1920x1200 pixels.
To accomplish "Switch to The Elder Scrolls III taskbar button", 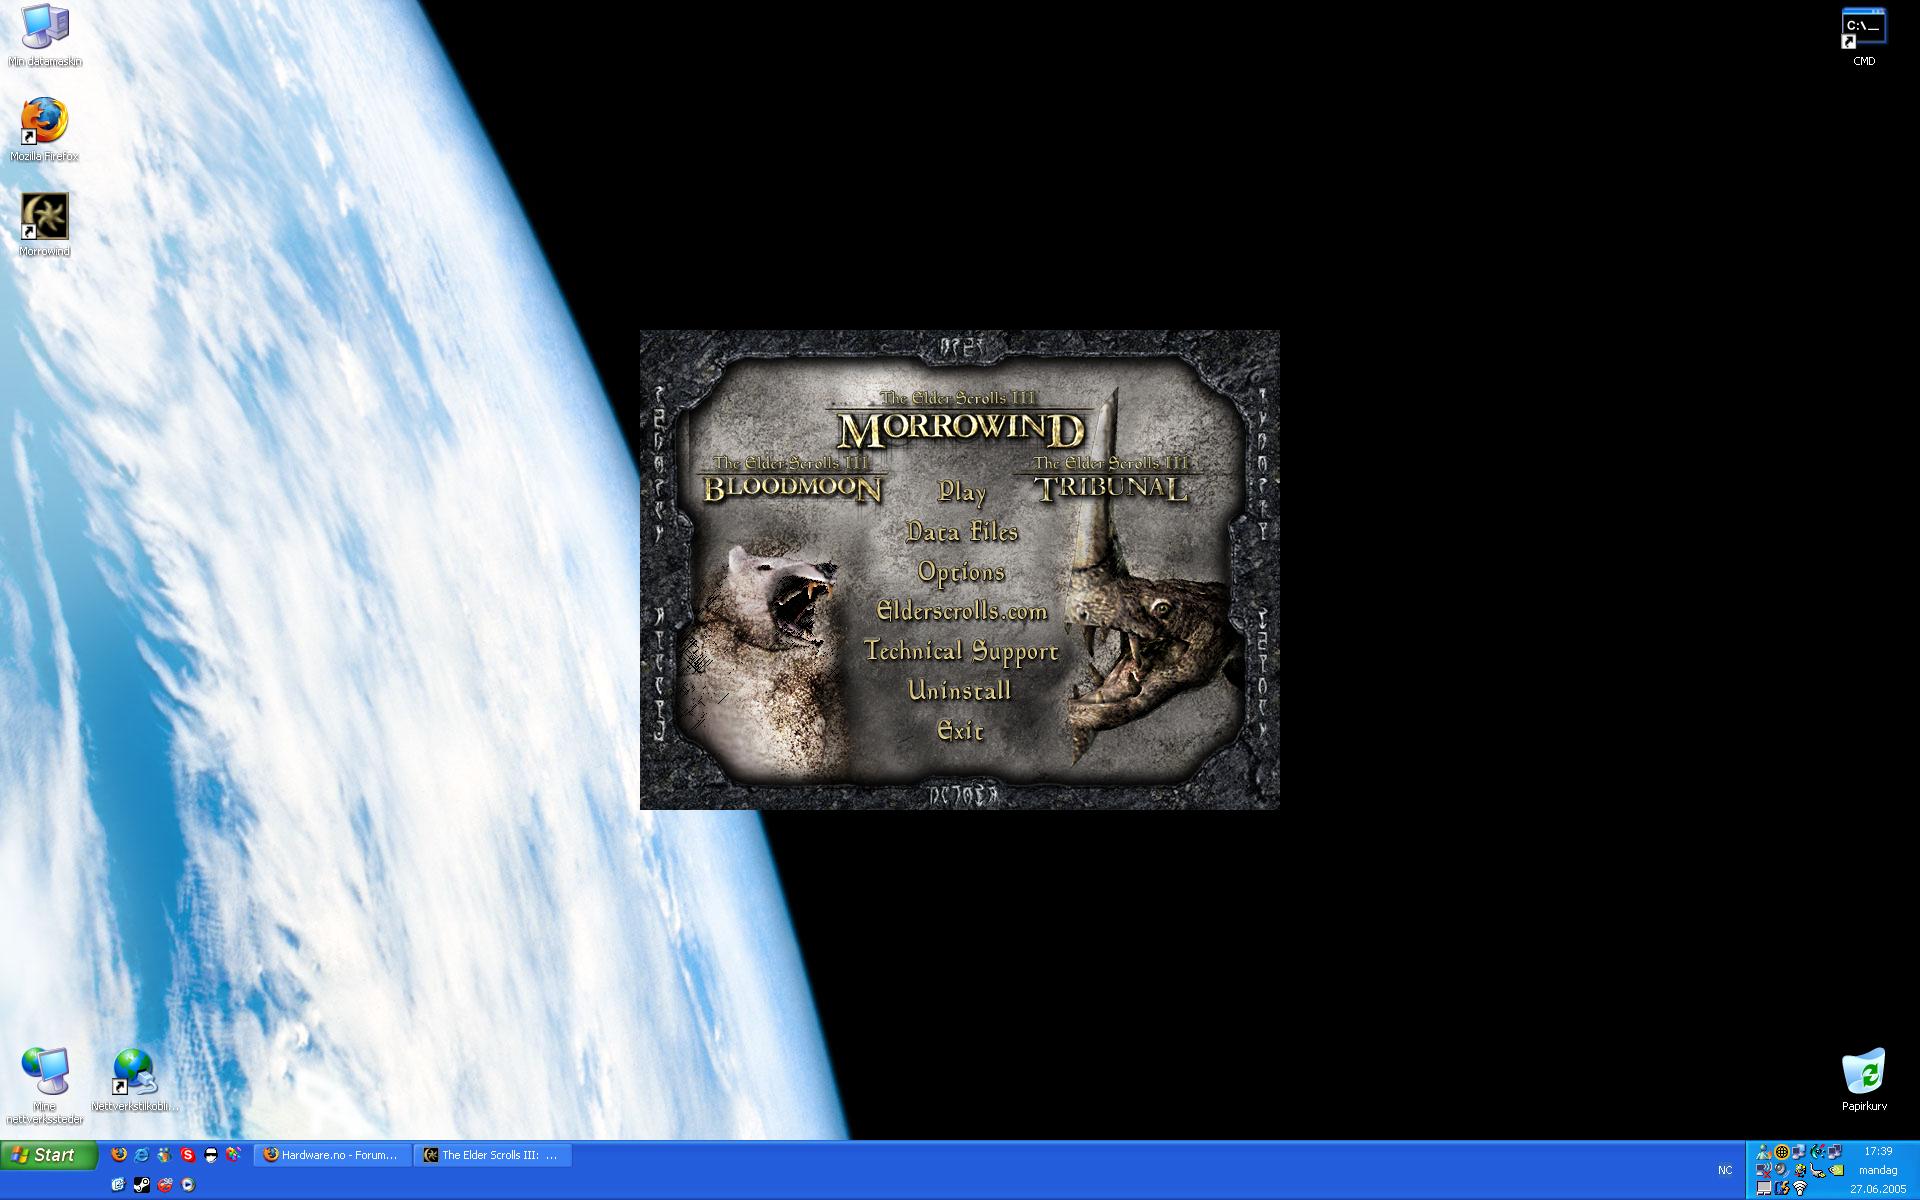I will coord(493,1155).
